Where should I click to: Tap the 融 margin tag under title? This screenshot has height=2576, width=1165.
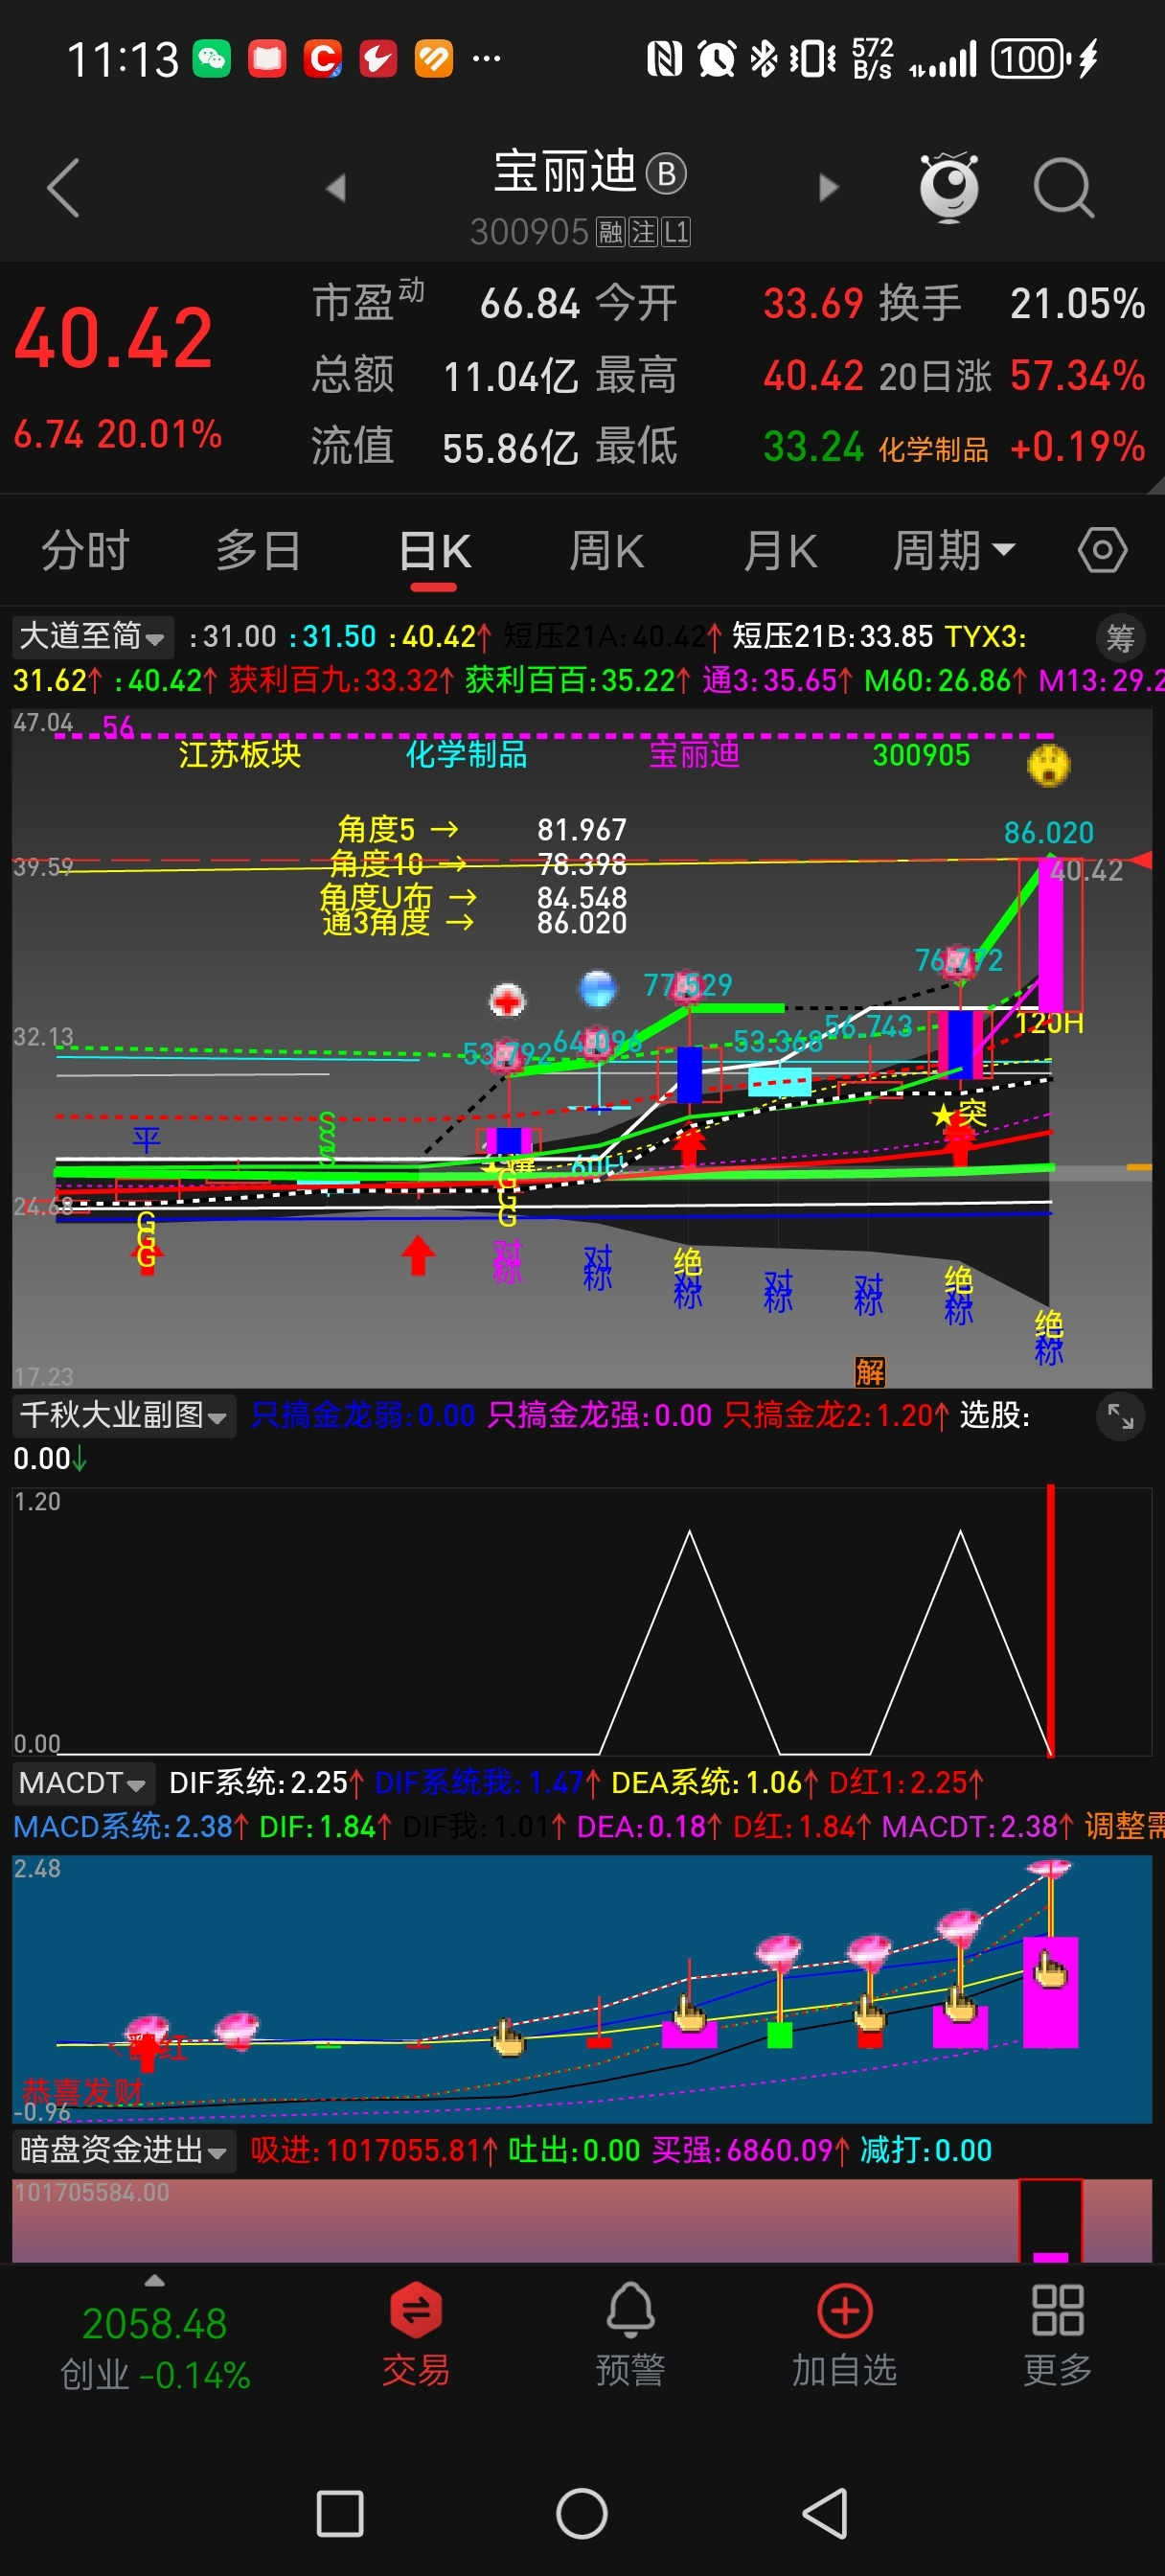coord(611,233)
